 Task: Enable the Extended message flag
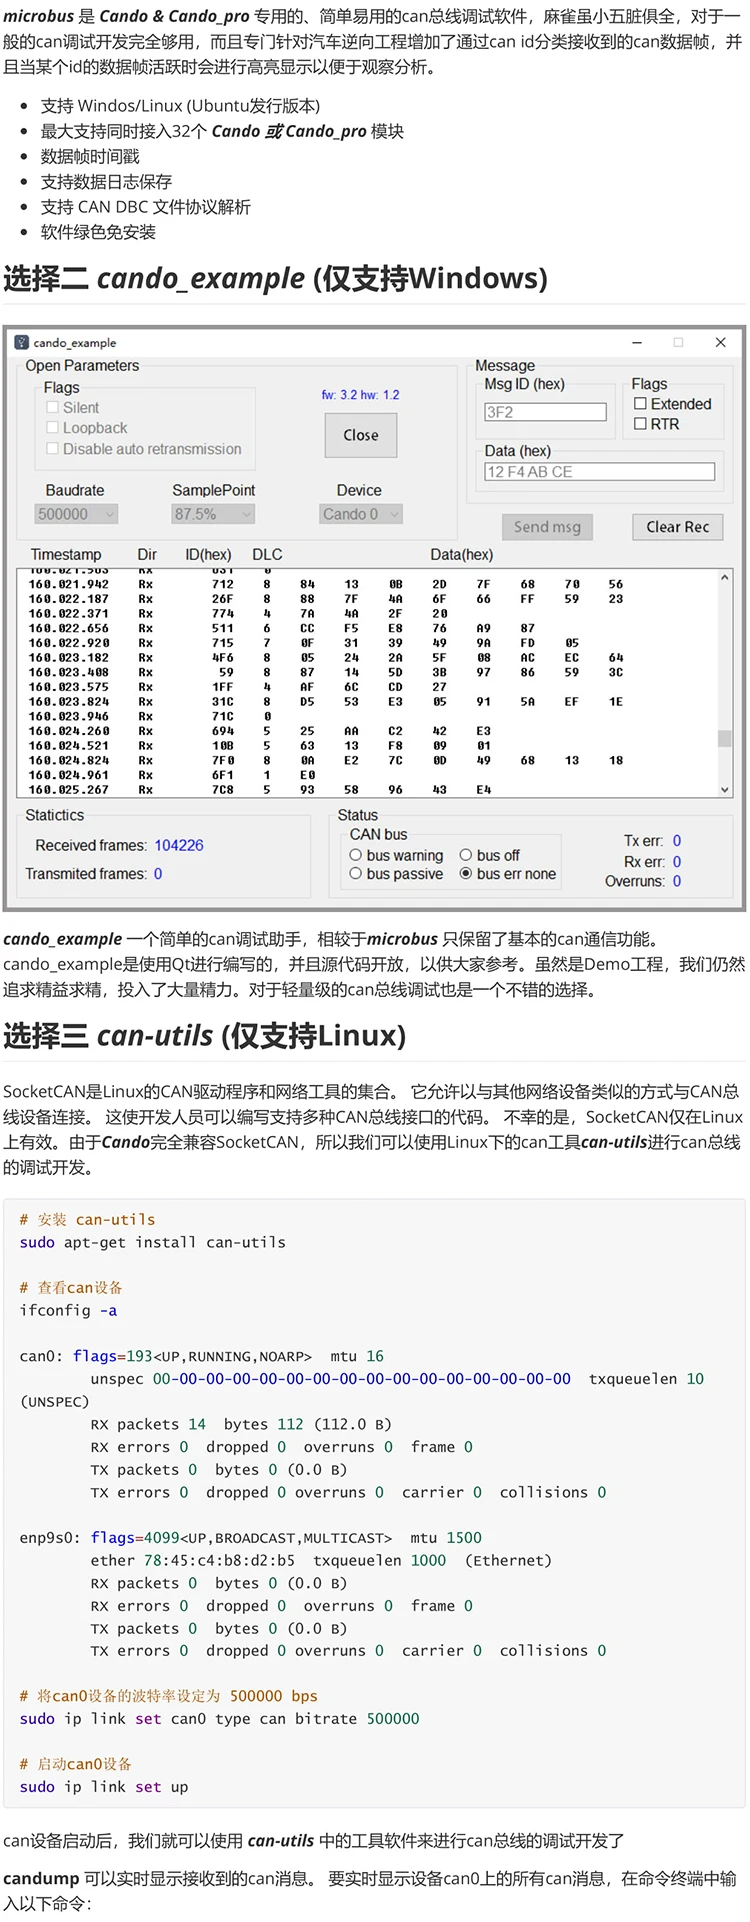[x=640, y=403]
